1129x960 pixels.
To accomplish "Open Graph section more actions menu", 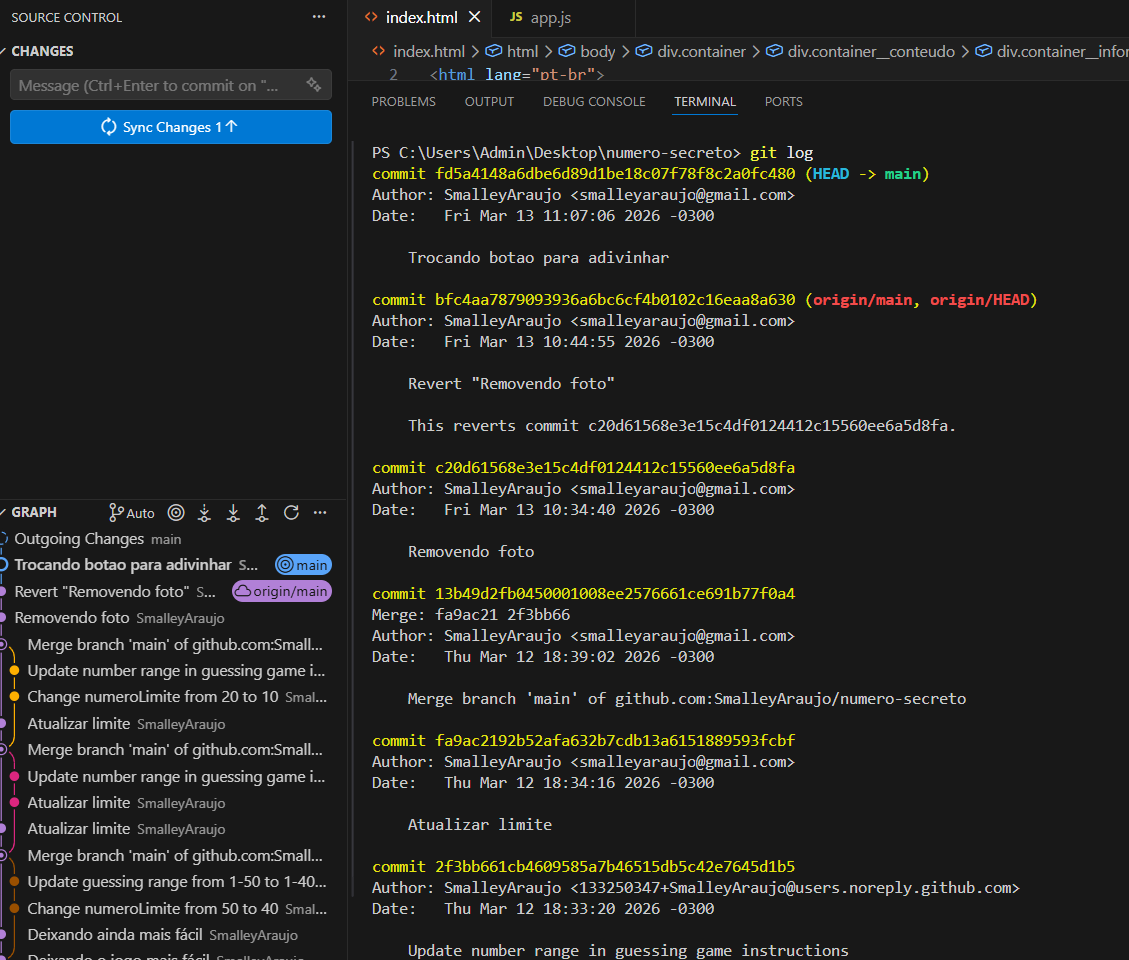I will coord(320,513).
